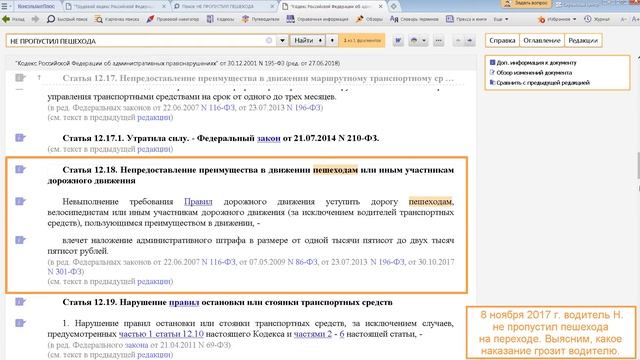This screenshot has width=640, height=360.
Task: Expand the print options dropdown arrow
Action: click(x=424, y=40)
